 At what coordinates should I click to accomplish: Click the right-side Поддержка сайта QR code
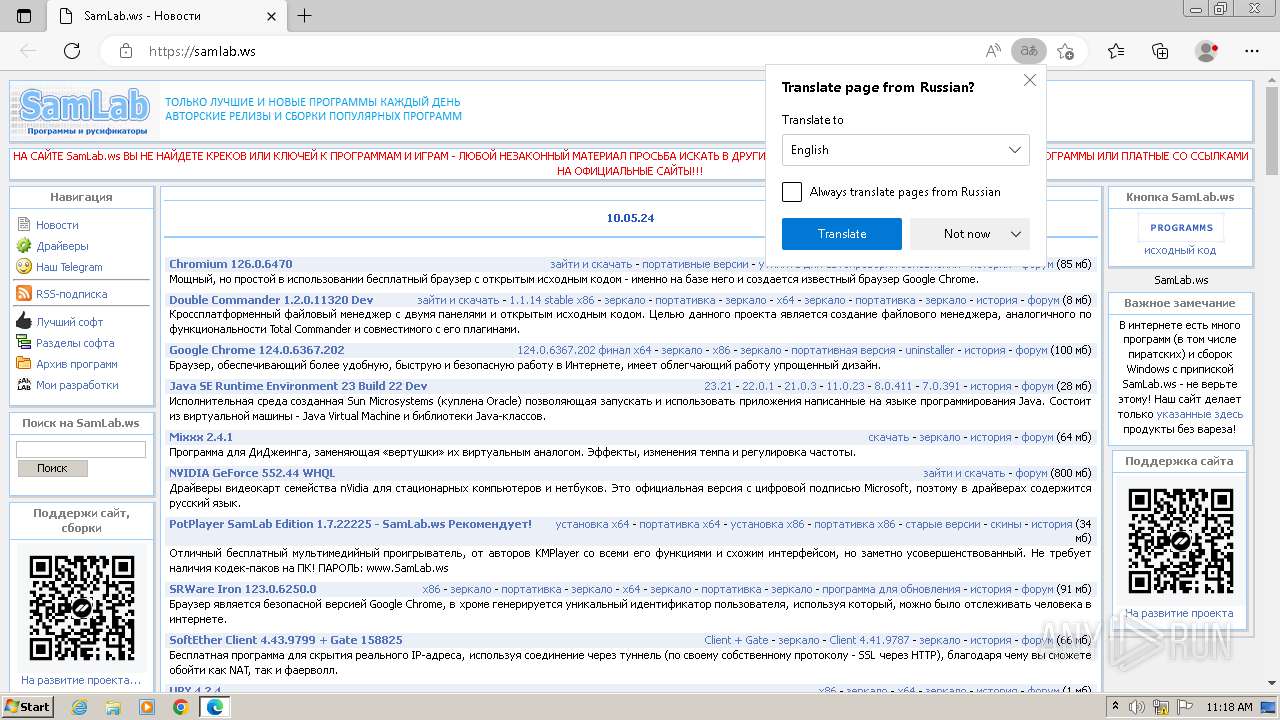point(1180,541)
